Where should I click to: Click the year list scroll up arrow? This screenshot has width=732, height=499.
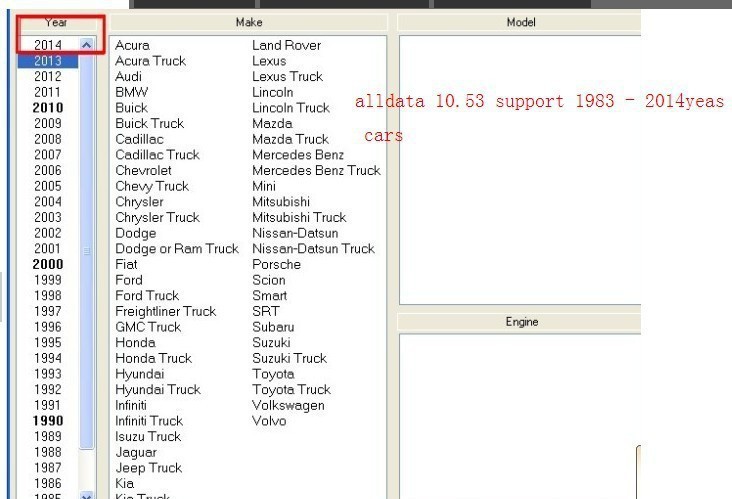[87, 45]
